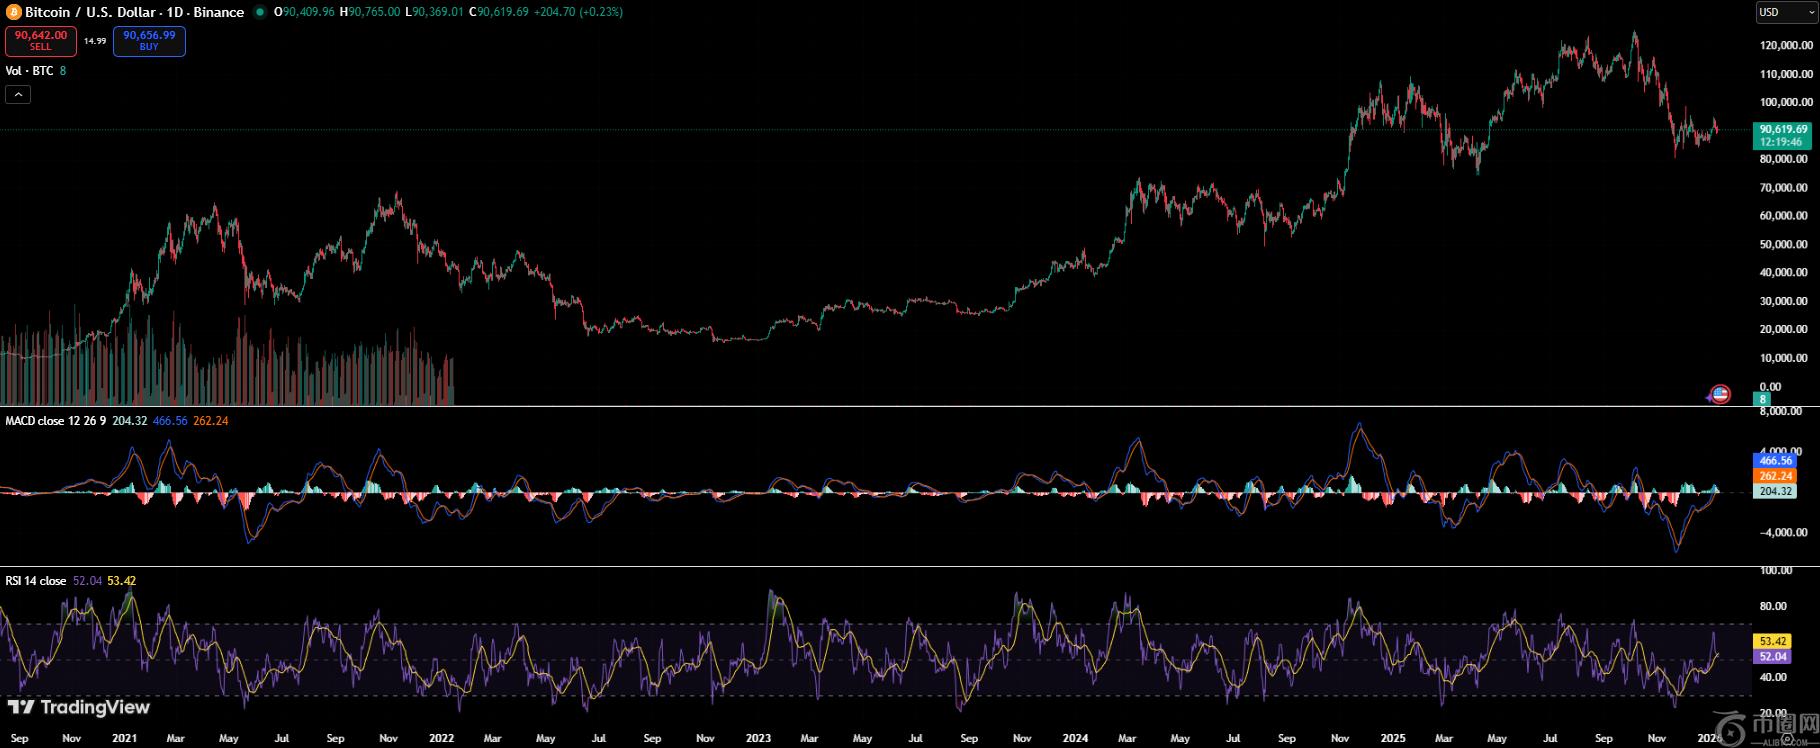Click the 2025 label on the time axis
Image resolution: width=1820 pixels, height=748 pixels.
point(1392,739)
